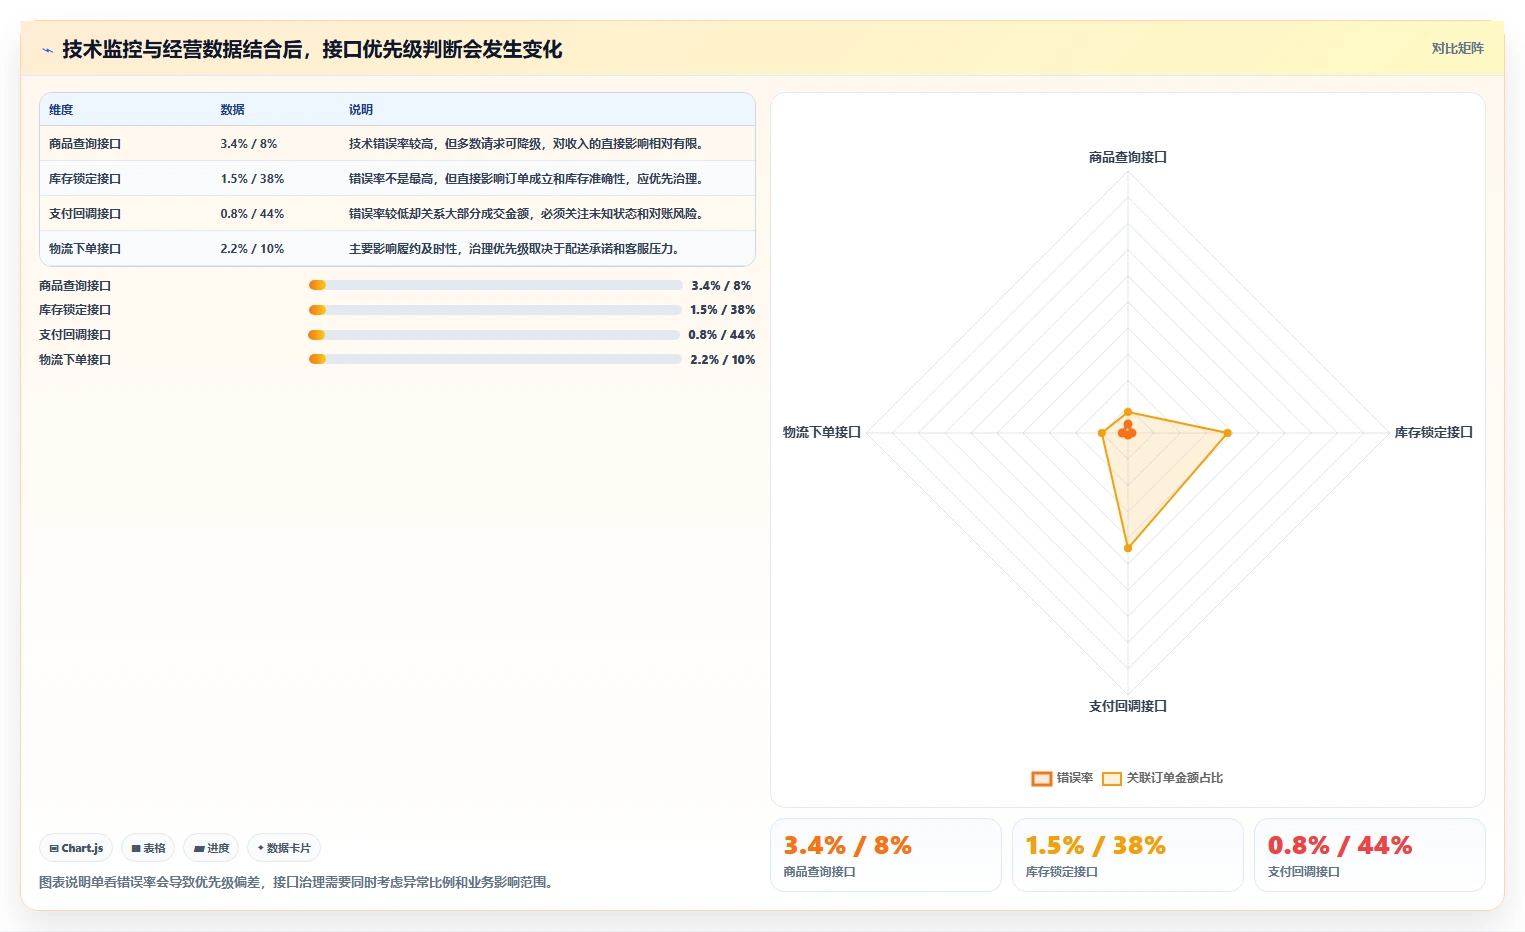Select the 进度 tag chip
1525x932 pixels.
point(211,848)
